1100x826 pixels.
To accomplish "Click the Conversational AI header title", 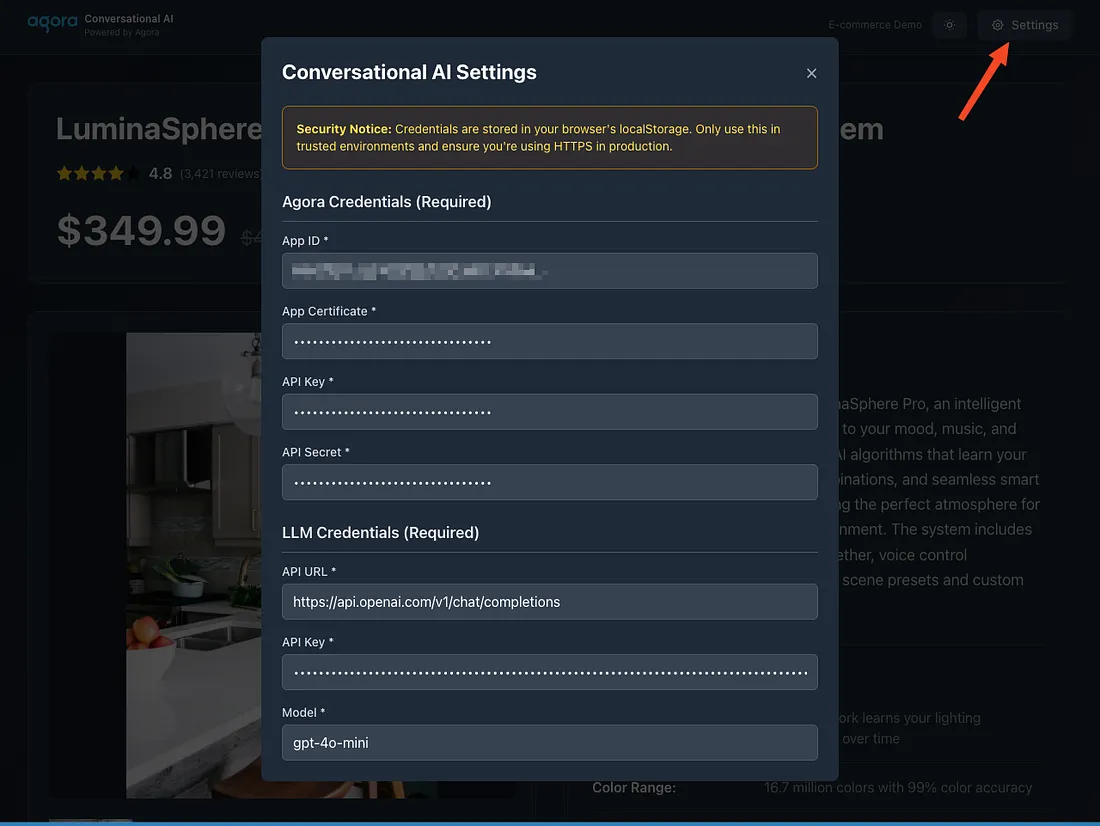I will point(128,19).
